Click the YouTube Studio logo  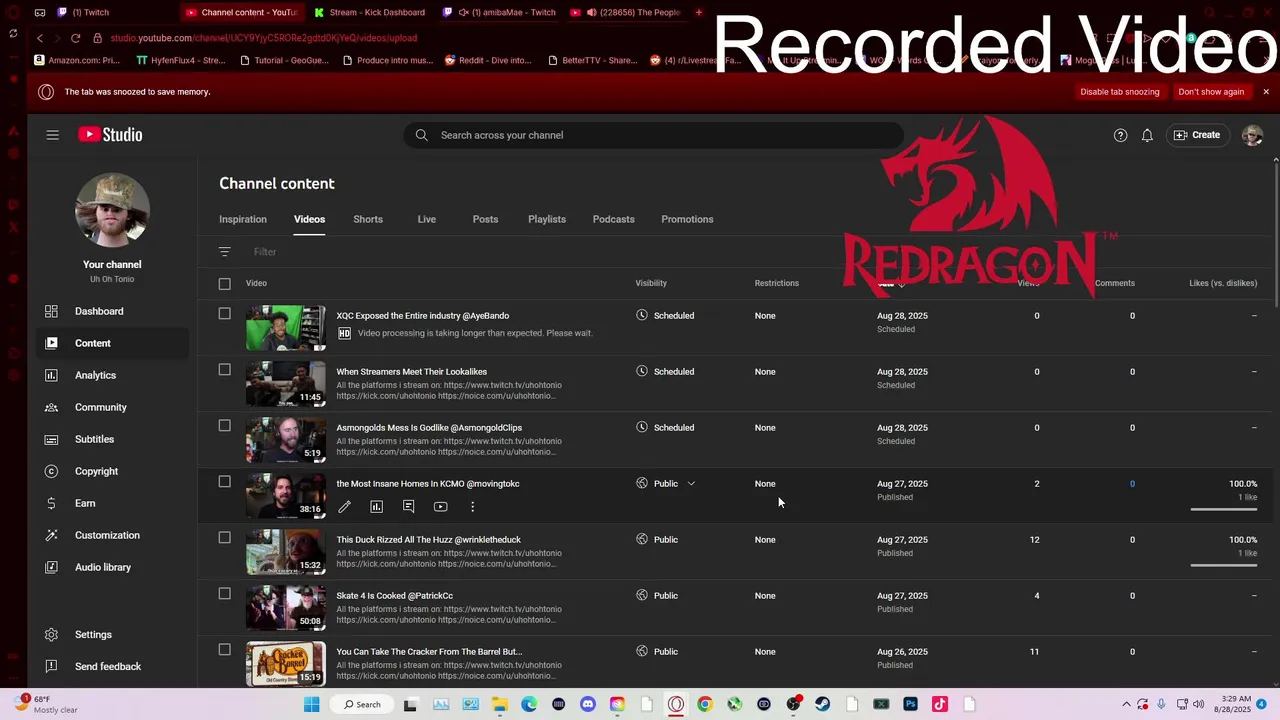click(x=110, y=135)
